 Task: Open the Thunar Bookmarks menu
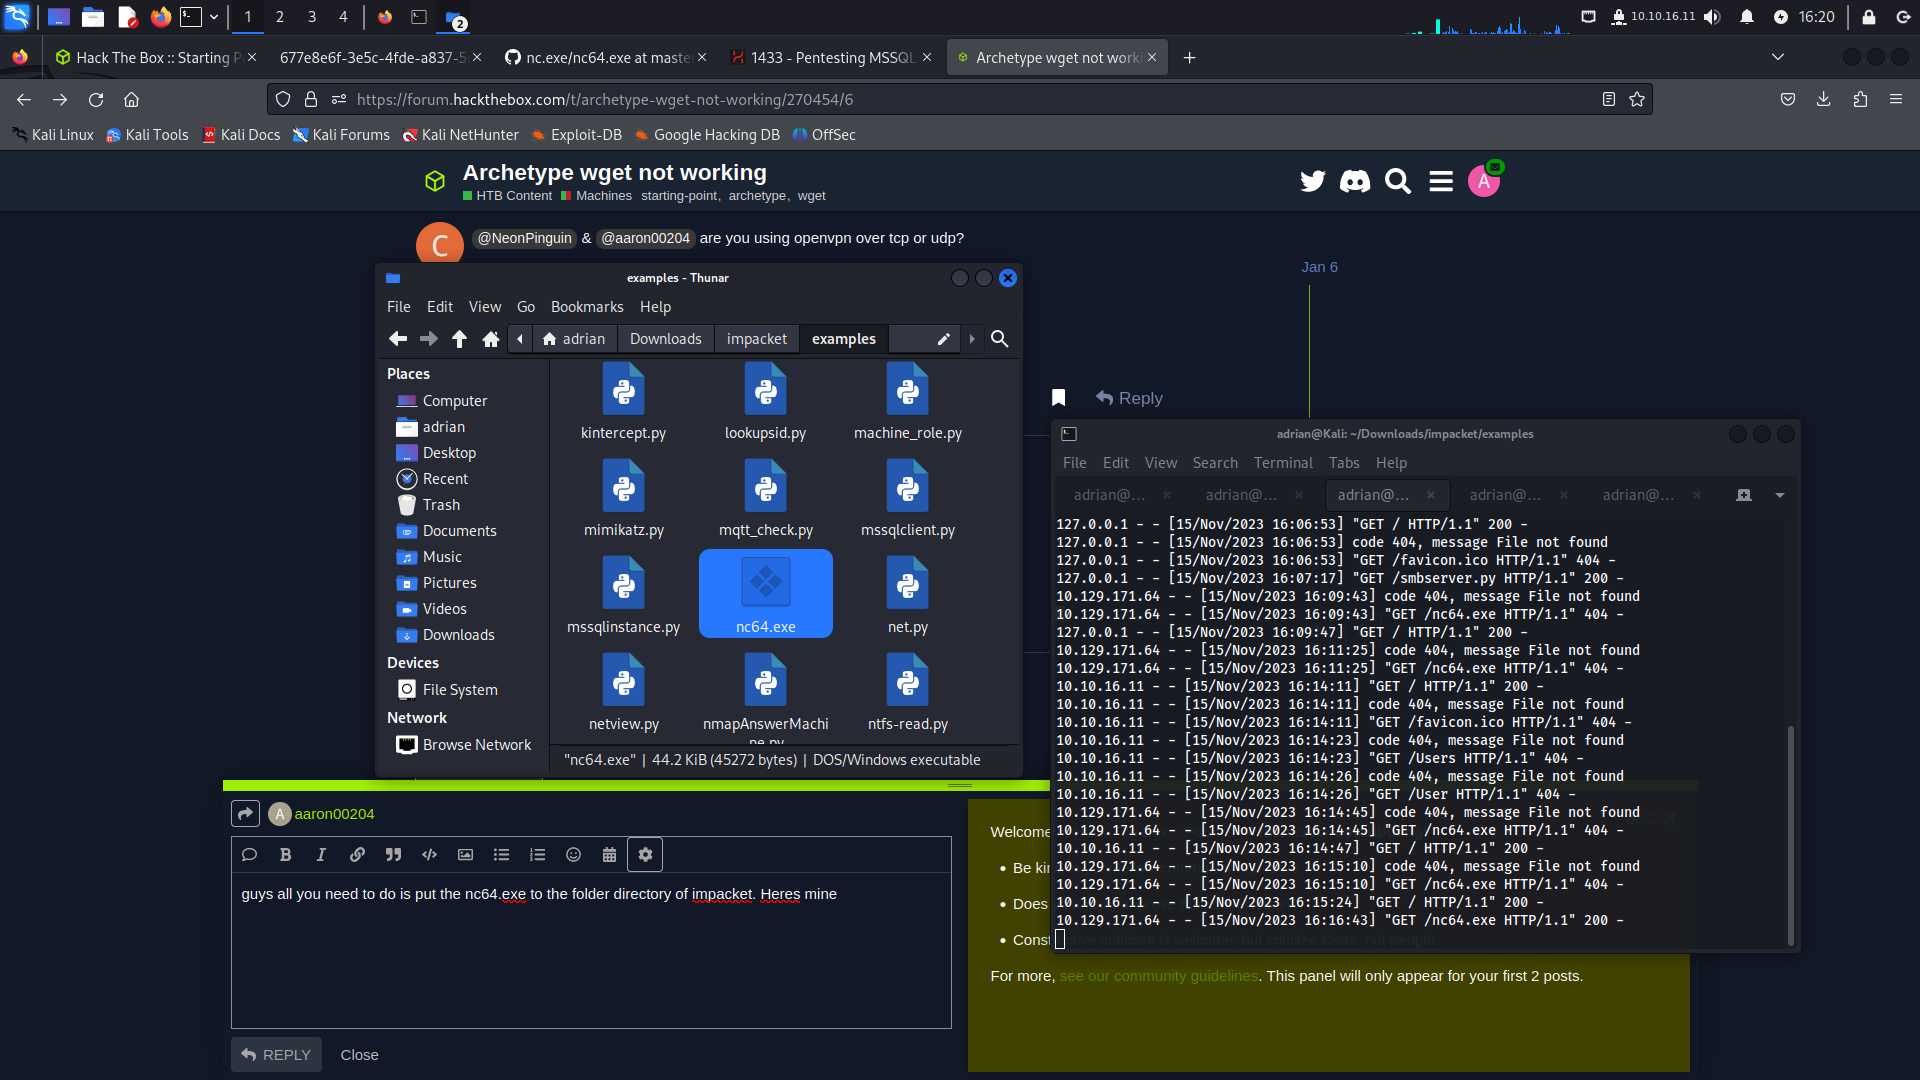(x=587, y=307)
